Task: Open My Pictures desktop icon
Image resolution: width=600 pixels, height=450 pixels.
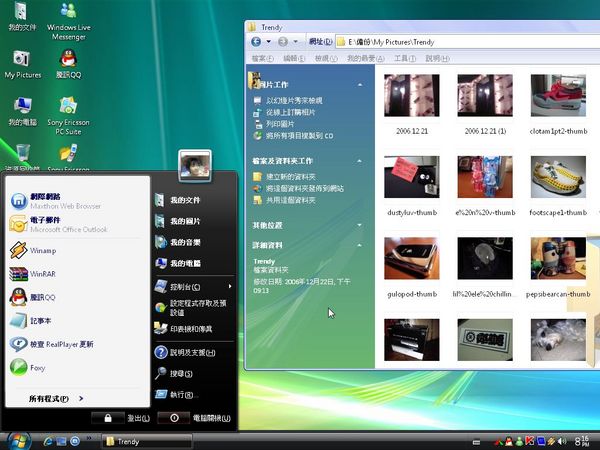Action: click(23, 64)
